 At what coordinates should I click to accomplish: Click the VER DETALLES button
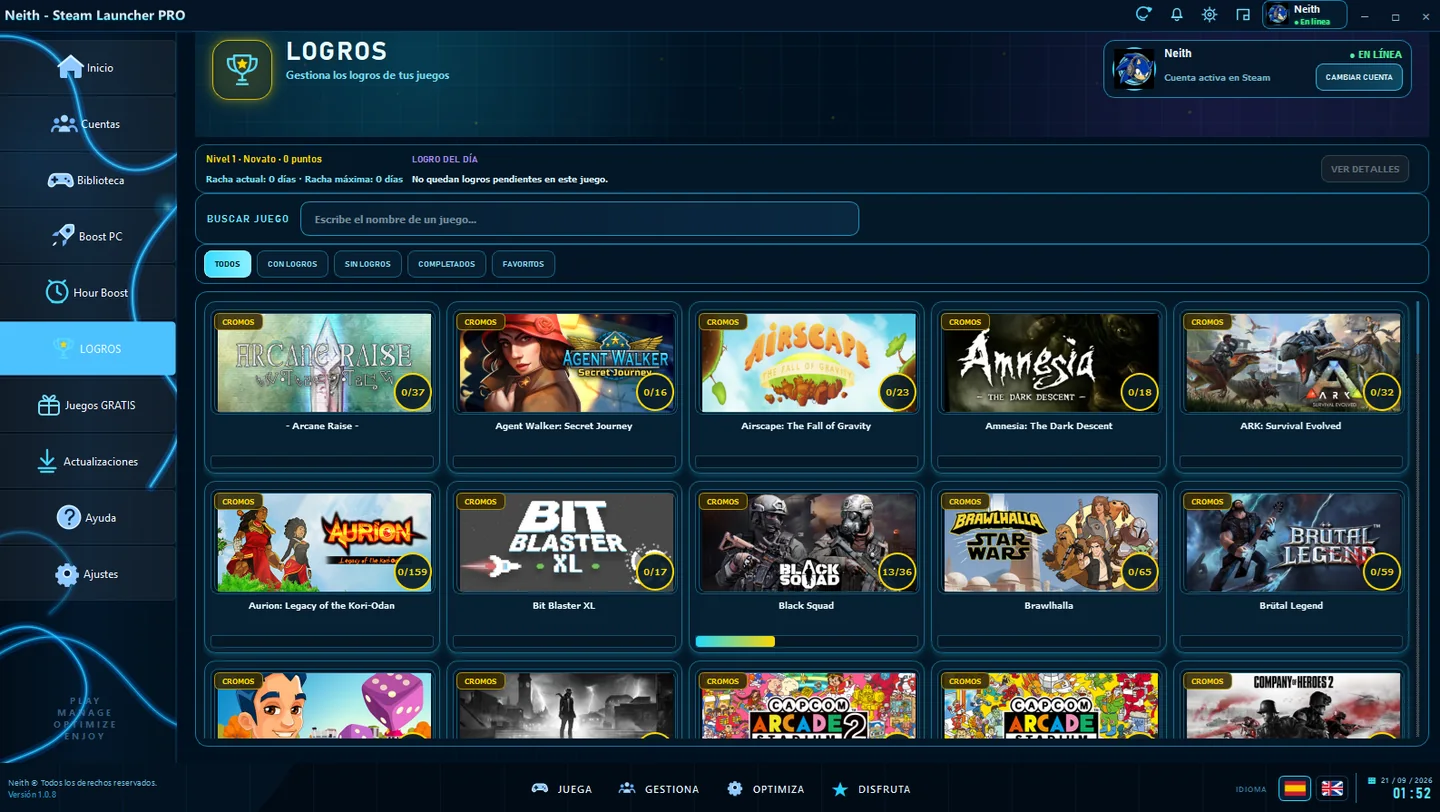pyautogui.click(x=1365, y=169)
